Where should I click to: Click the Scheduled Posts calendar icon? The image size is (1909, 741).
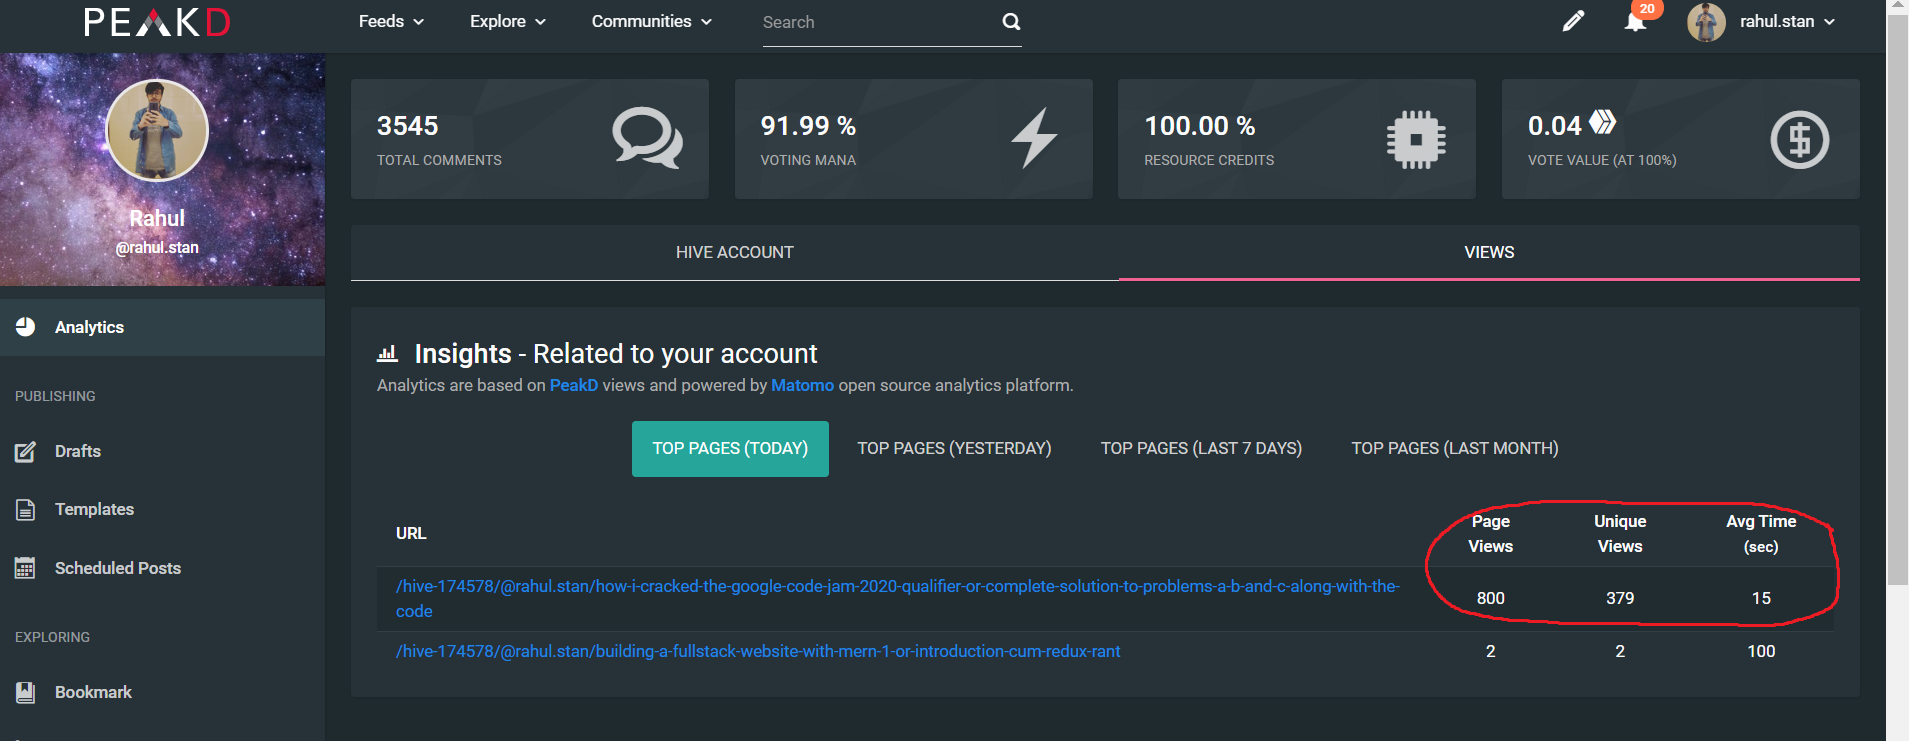coord(26,568)
